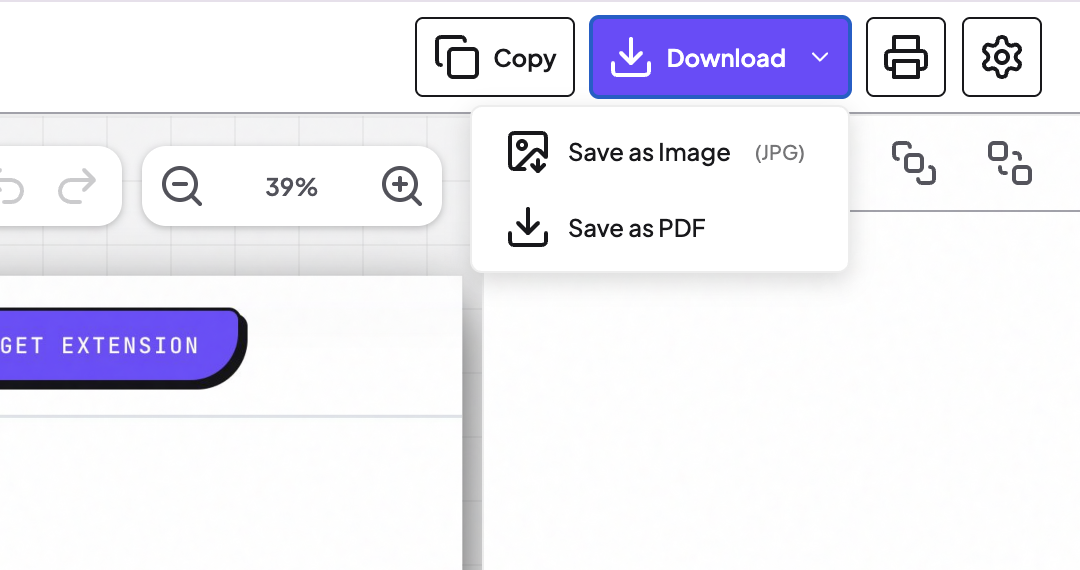
Task: Click the image download icon beside Save as Image
Action: click(528, 151)
